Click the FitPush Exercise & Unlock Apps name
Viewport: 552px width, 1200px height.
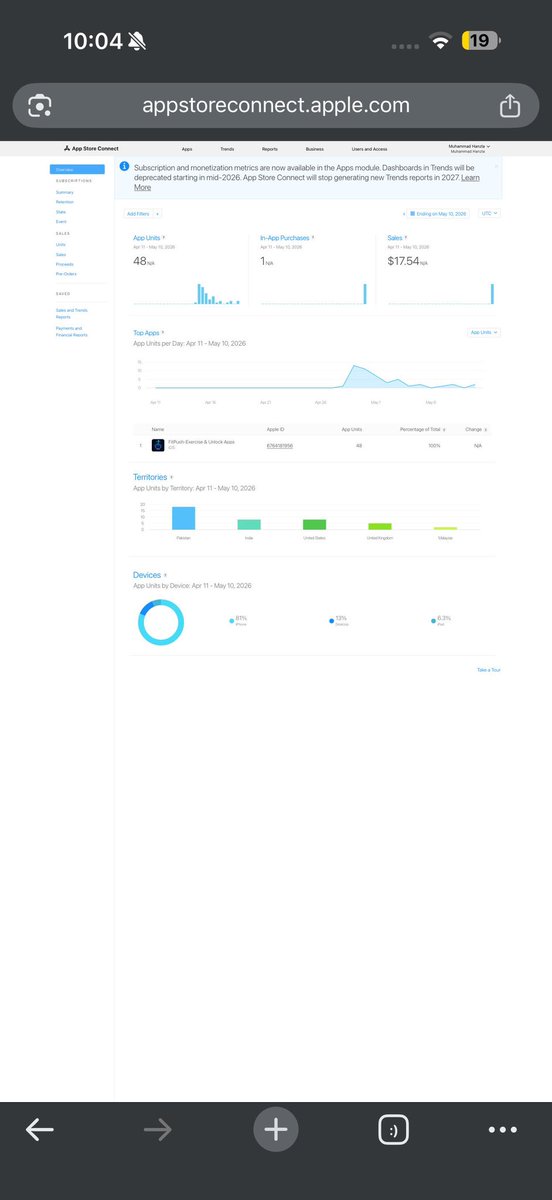[x=201, y=441]
